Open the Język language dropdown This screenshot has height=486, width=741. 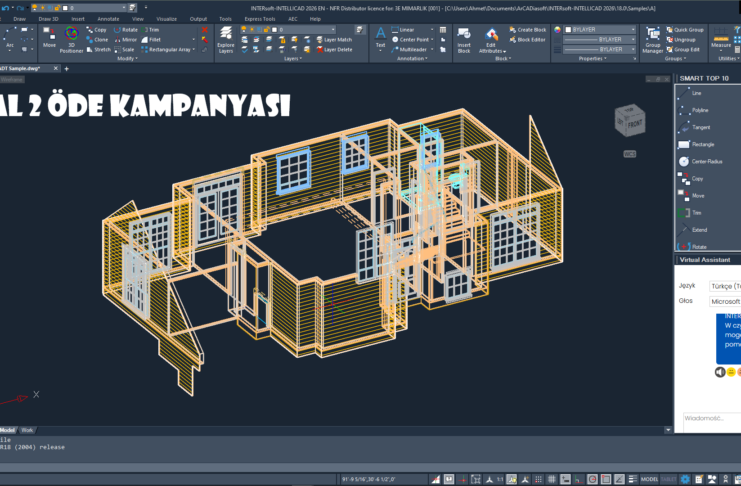723,285
